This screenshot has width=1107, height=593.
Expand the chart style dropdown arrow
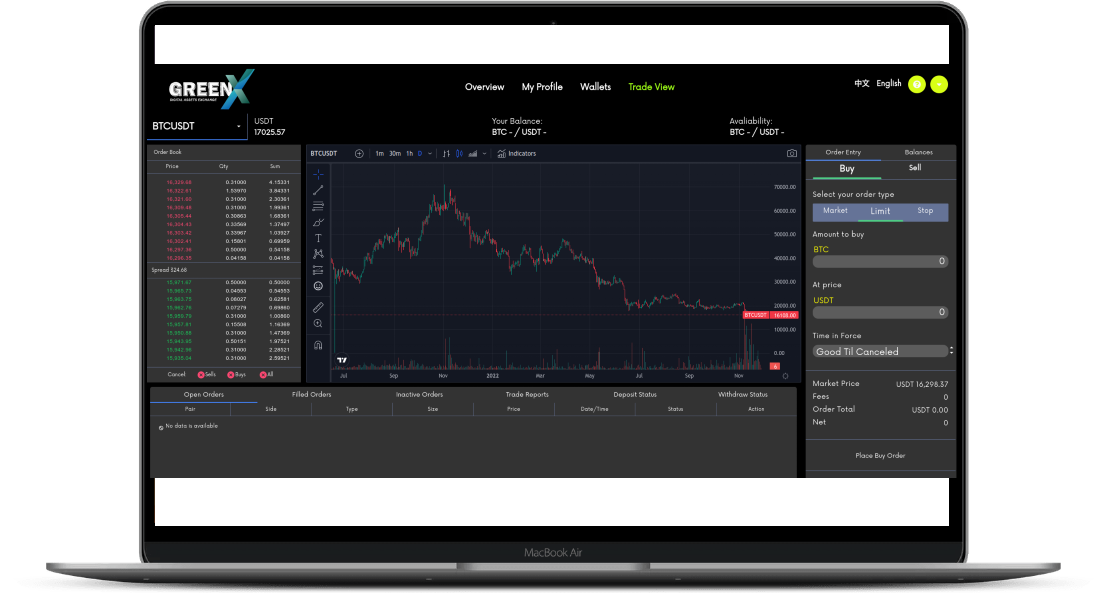(484, 154)
